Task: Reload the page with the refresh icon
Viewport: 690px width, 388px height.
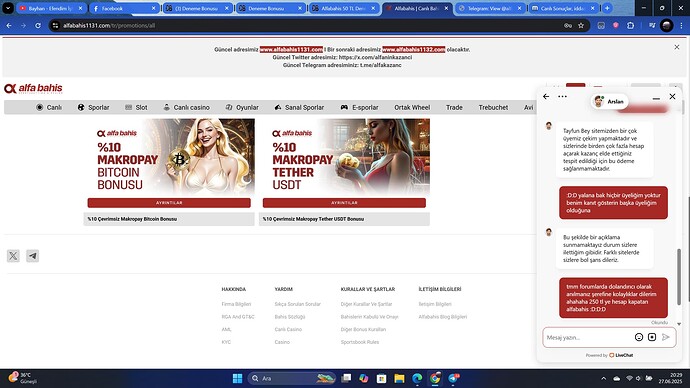Action: click(38, 26)
